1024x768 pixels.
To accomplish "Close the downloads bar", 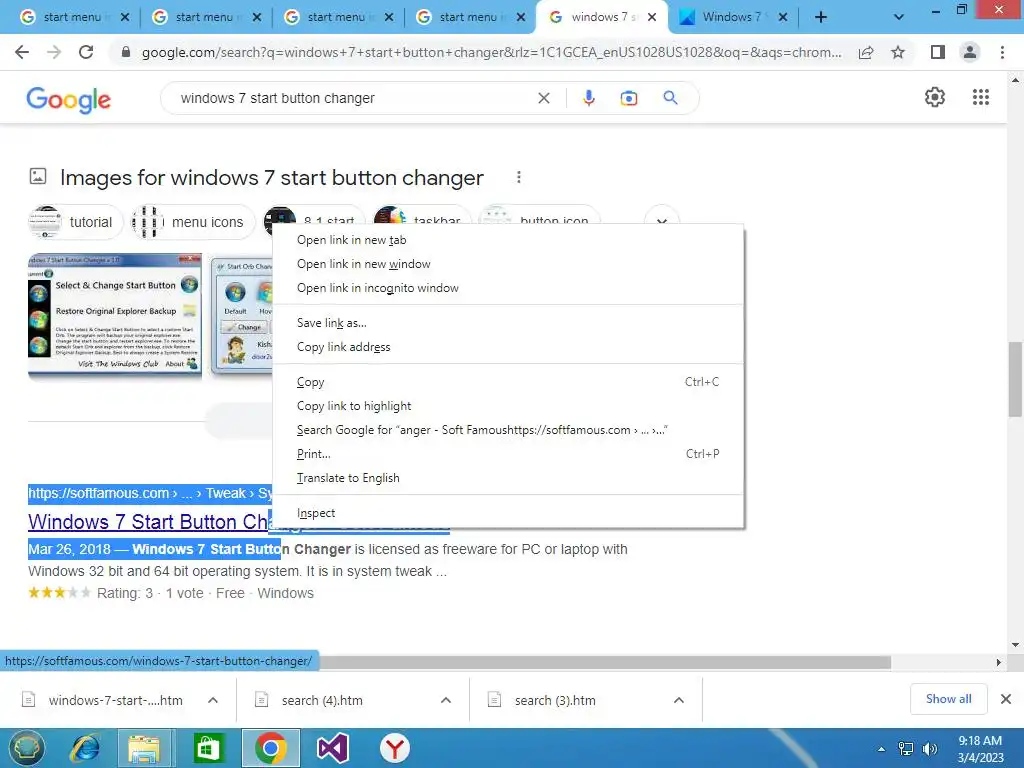I will [x=1006, y=699].
